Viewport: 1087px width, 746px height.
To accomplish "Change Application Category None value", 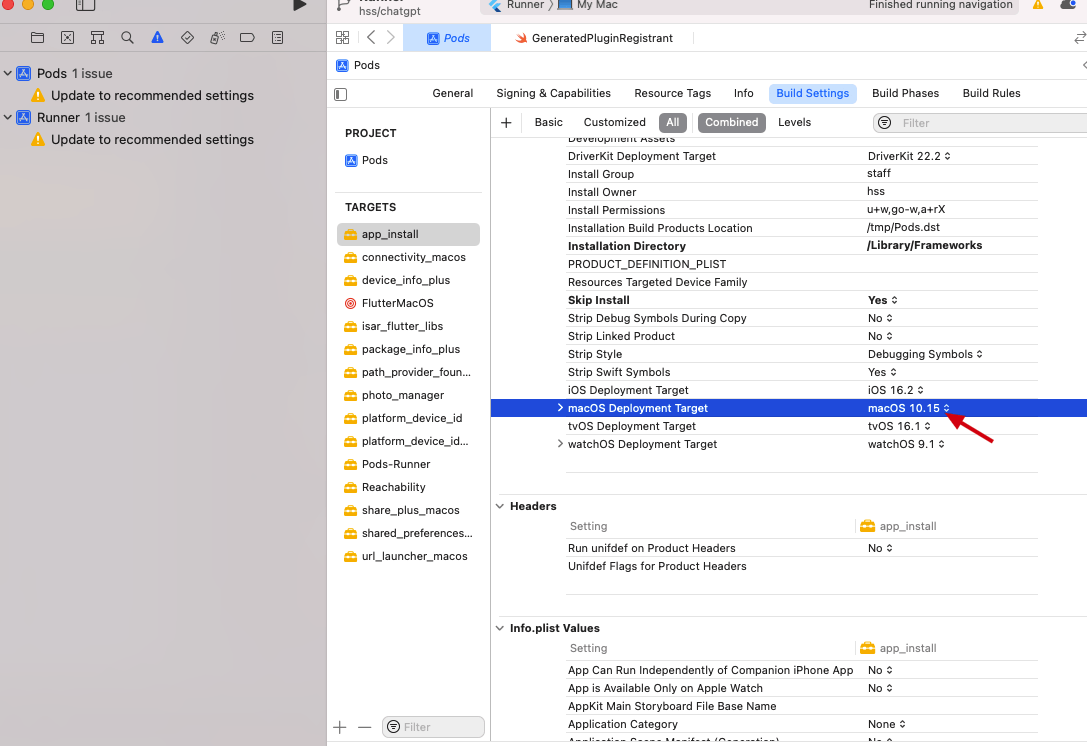I will pyautogui.click(x=887, y=724).
